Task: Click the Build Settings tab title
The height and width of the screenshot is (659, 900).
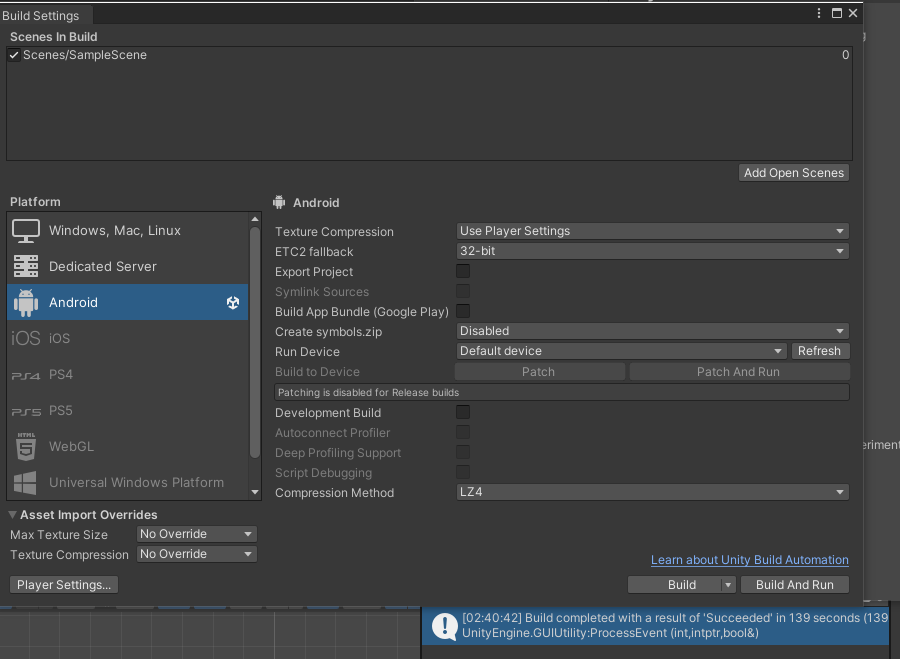Action: 41,15
